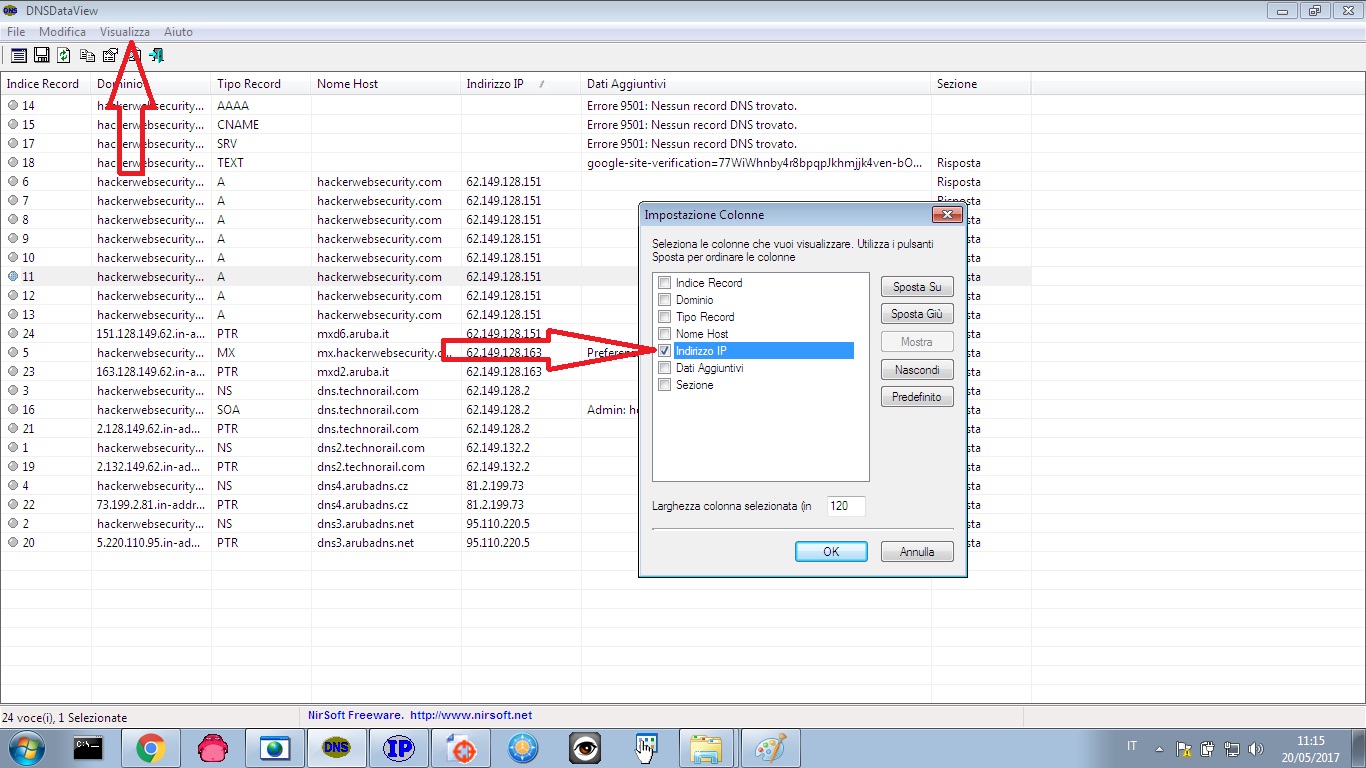The width and height of the screenshot is (1366, 768).
Task: Sort by the Nome Host column header
Action: point(386,84)
